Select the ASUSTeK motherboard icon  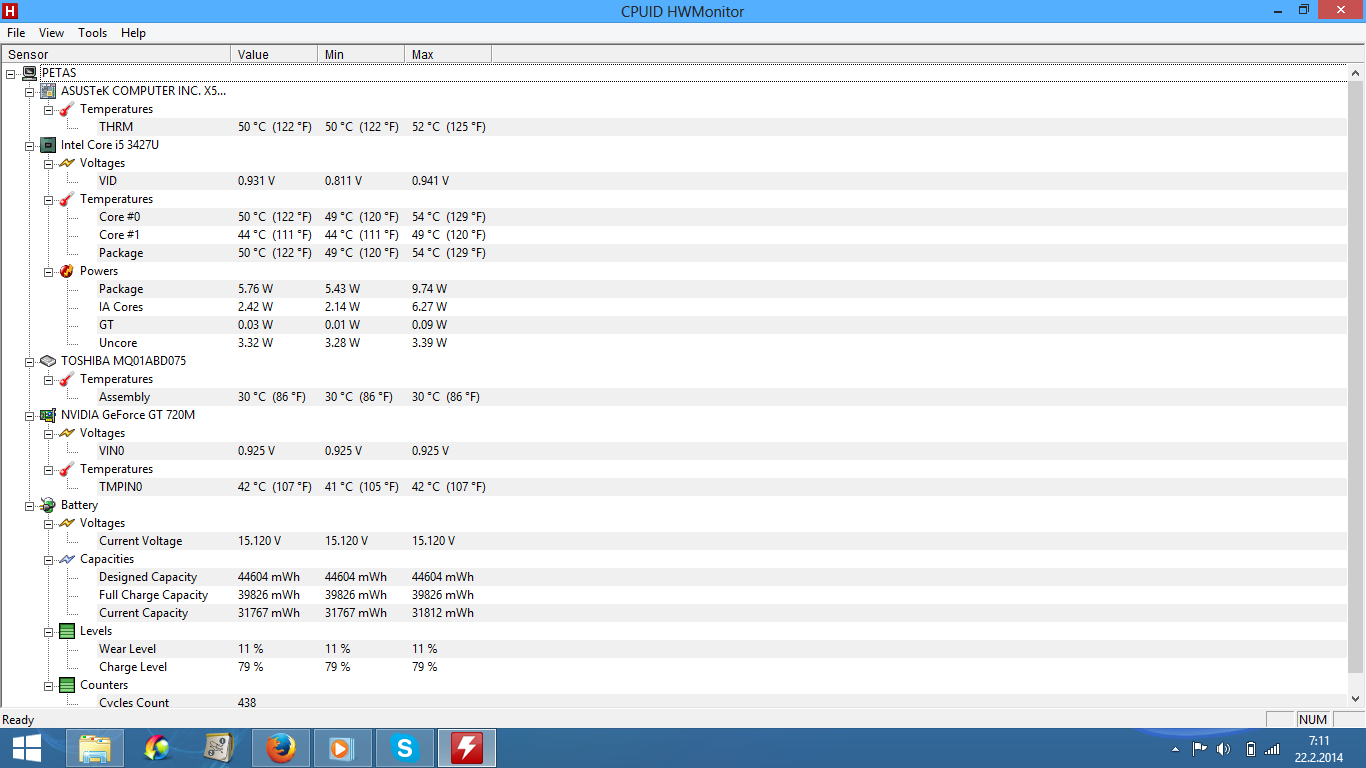[x=48, y=91]
